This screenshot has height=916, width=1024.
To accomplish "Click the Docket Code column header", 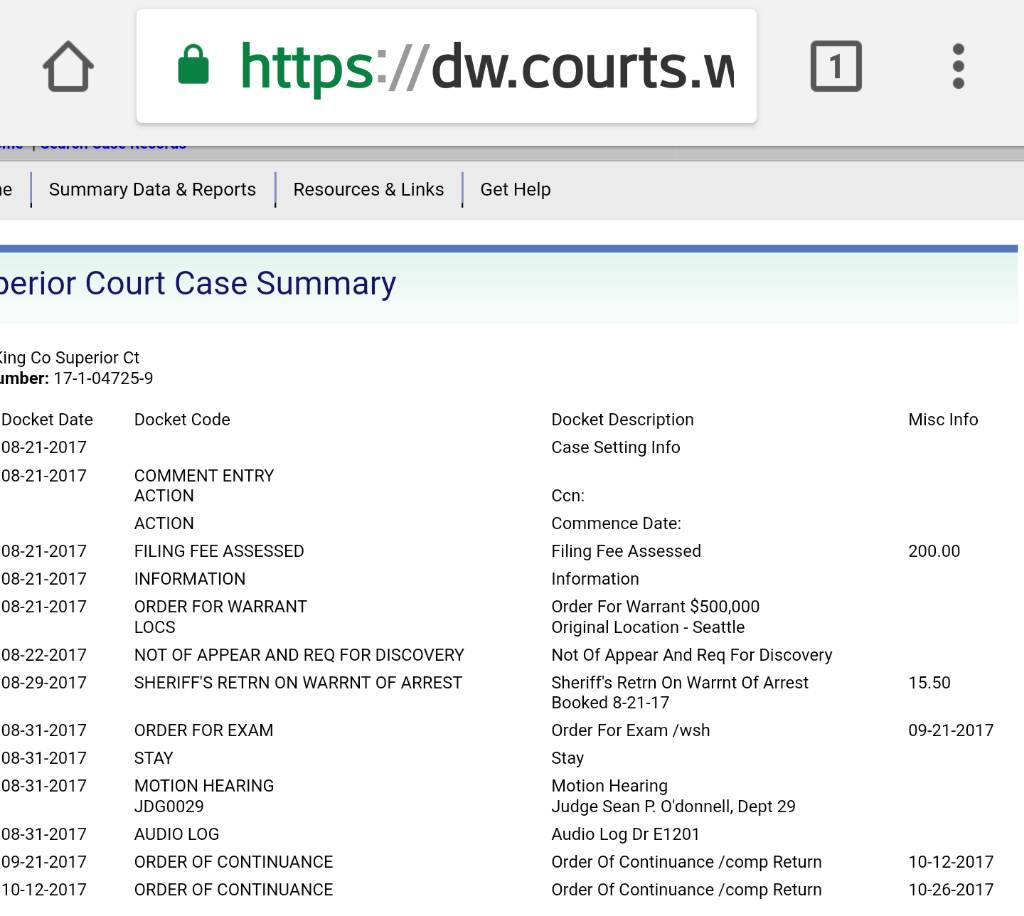I will click(x=182, y=420).
